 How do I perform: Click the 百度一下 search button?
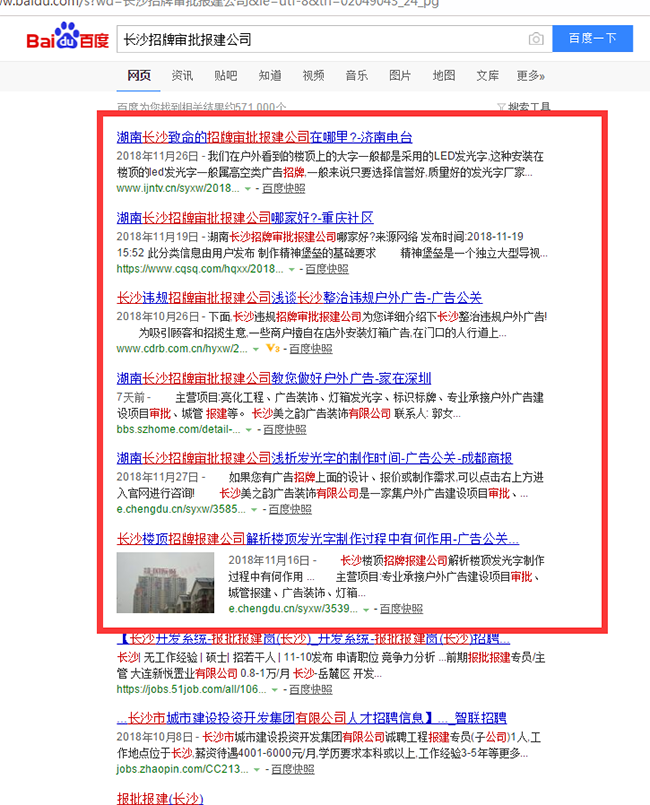click(x=592, y=39)
